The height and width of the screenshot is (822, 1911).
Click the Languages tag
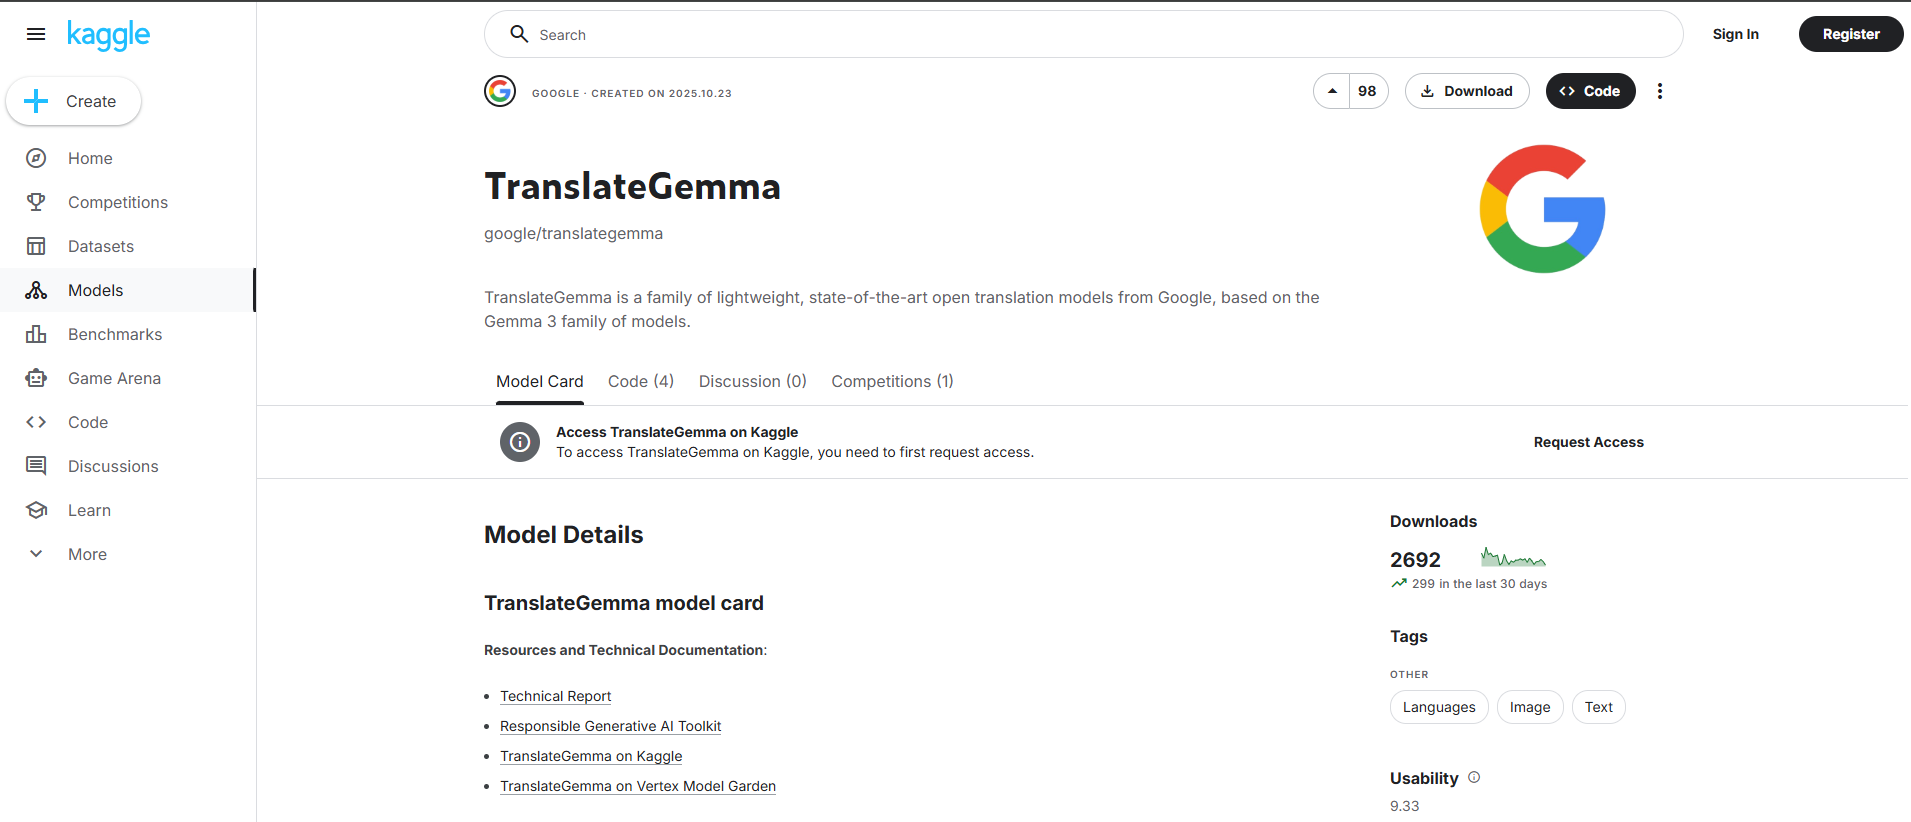[1439, 707]
